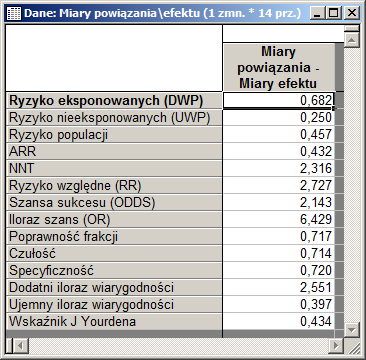Select row Iloraz szans (OR)
This screenshot has width=366, height=360.
tap(114, 219)
